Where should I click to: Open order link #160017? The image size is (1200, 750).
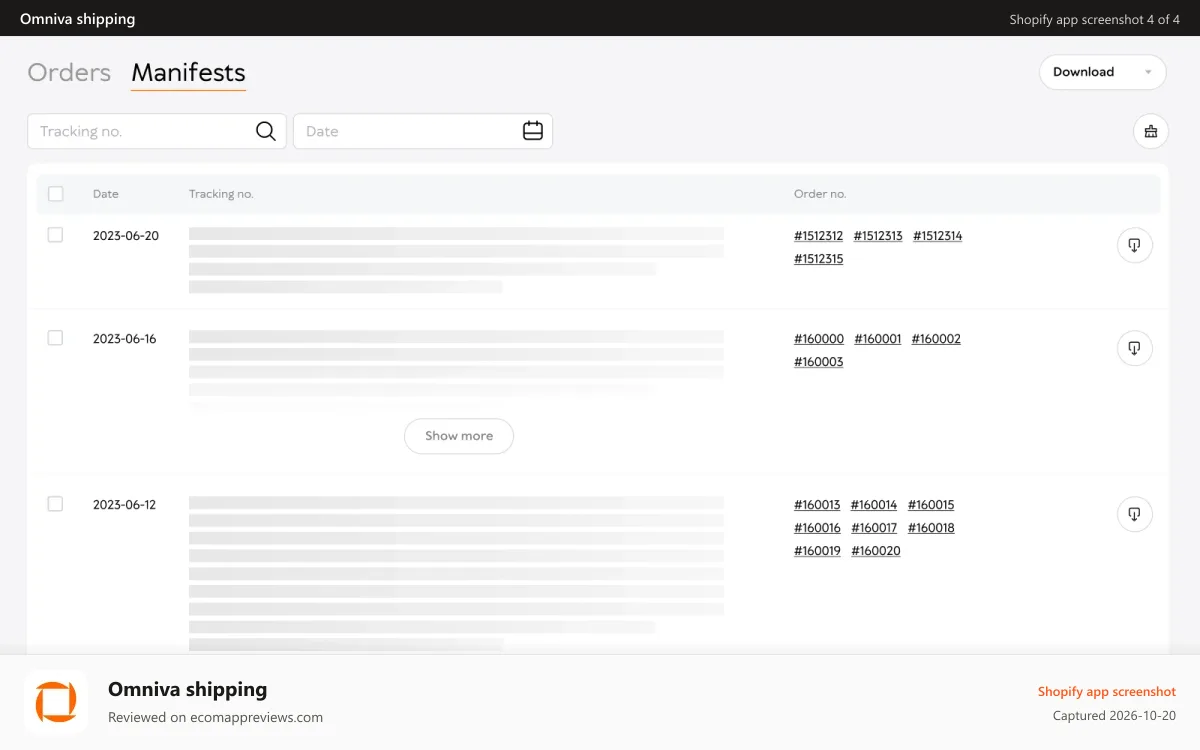point(874,528)
